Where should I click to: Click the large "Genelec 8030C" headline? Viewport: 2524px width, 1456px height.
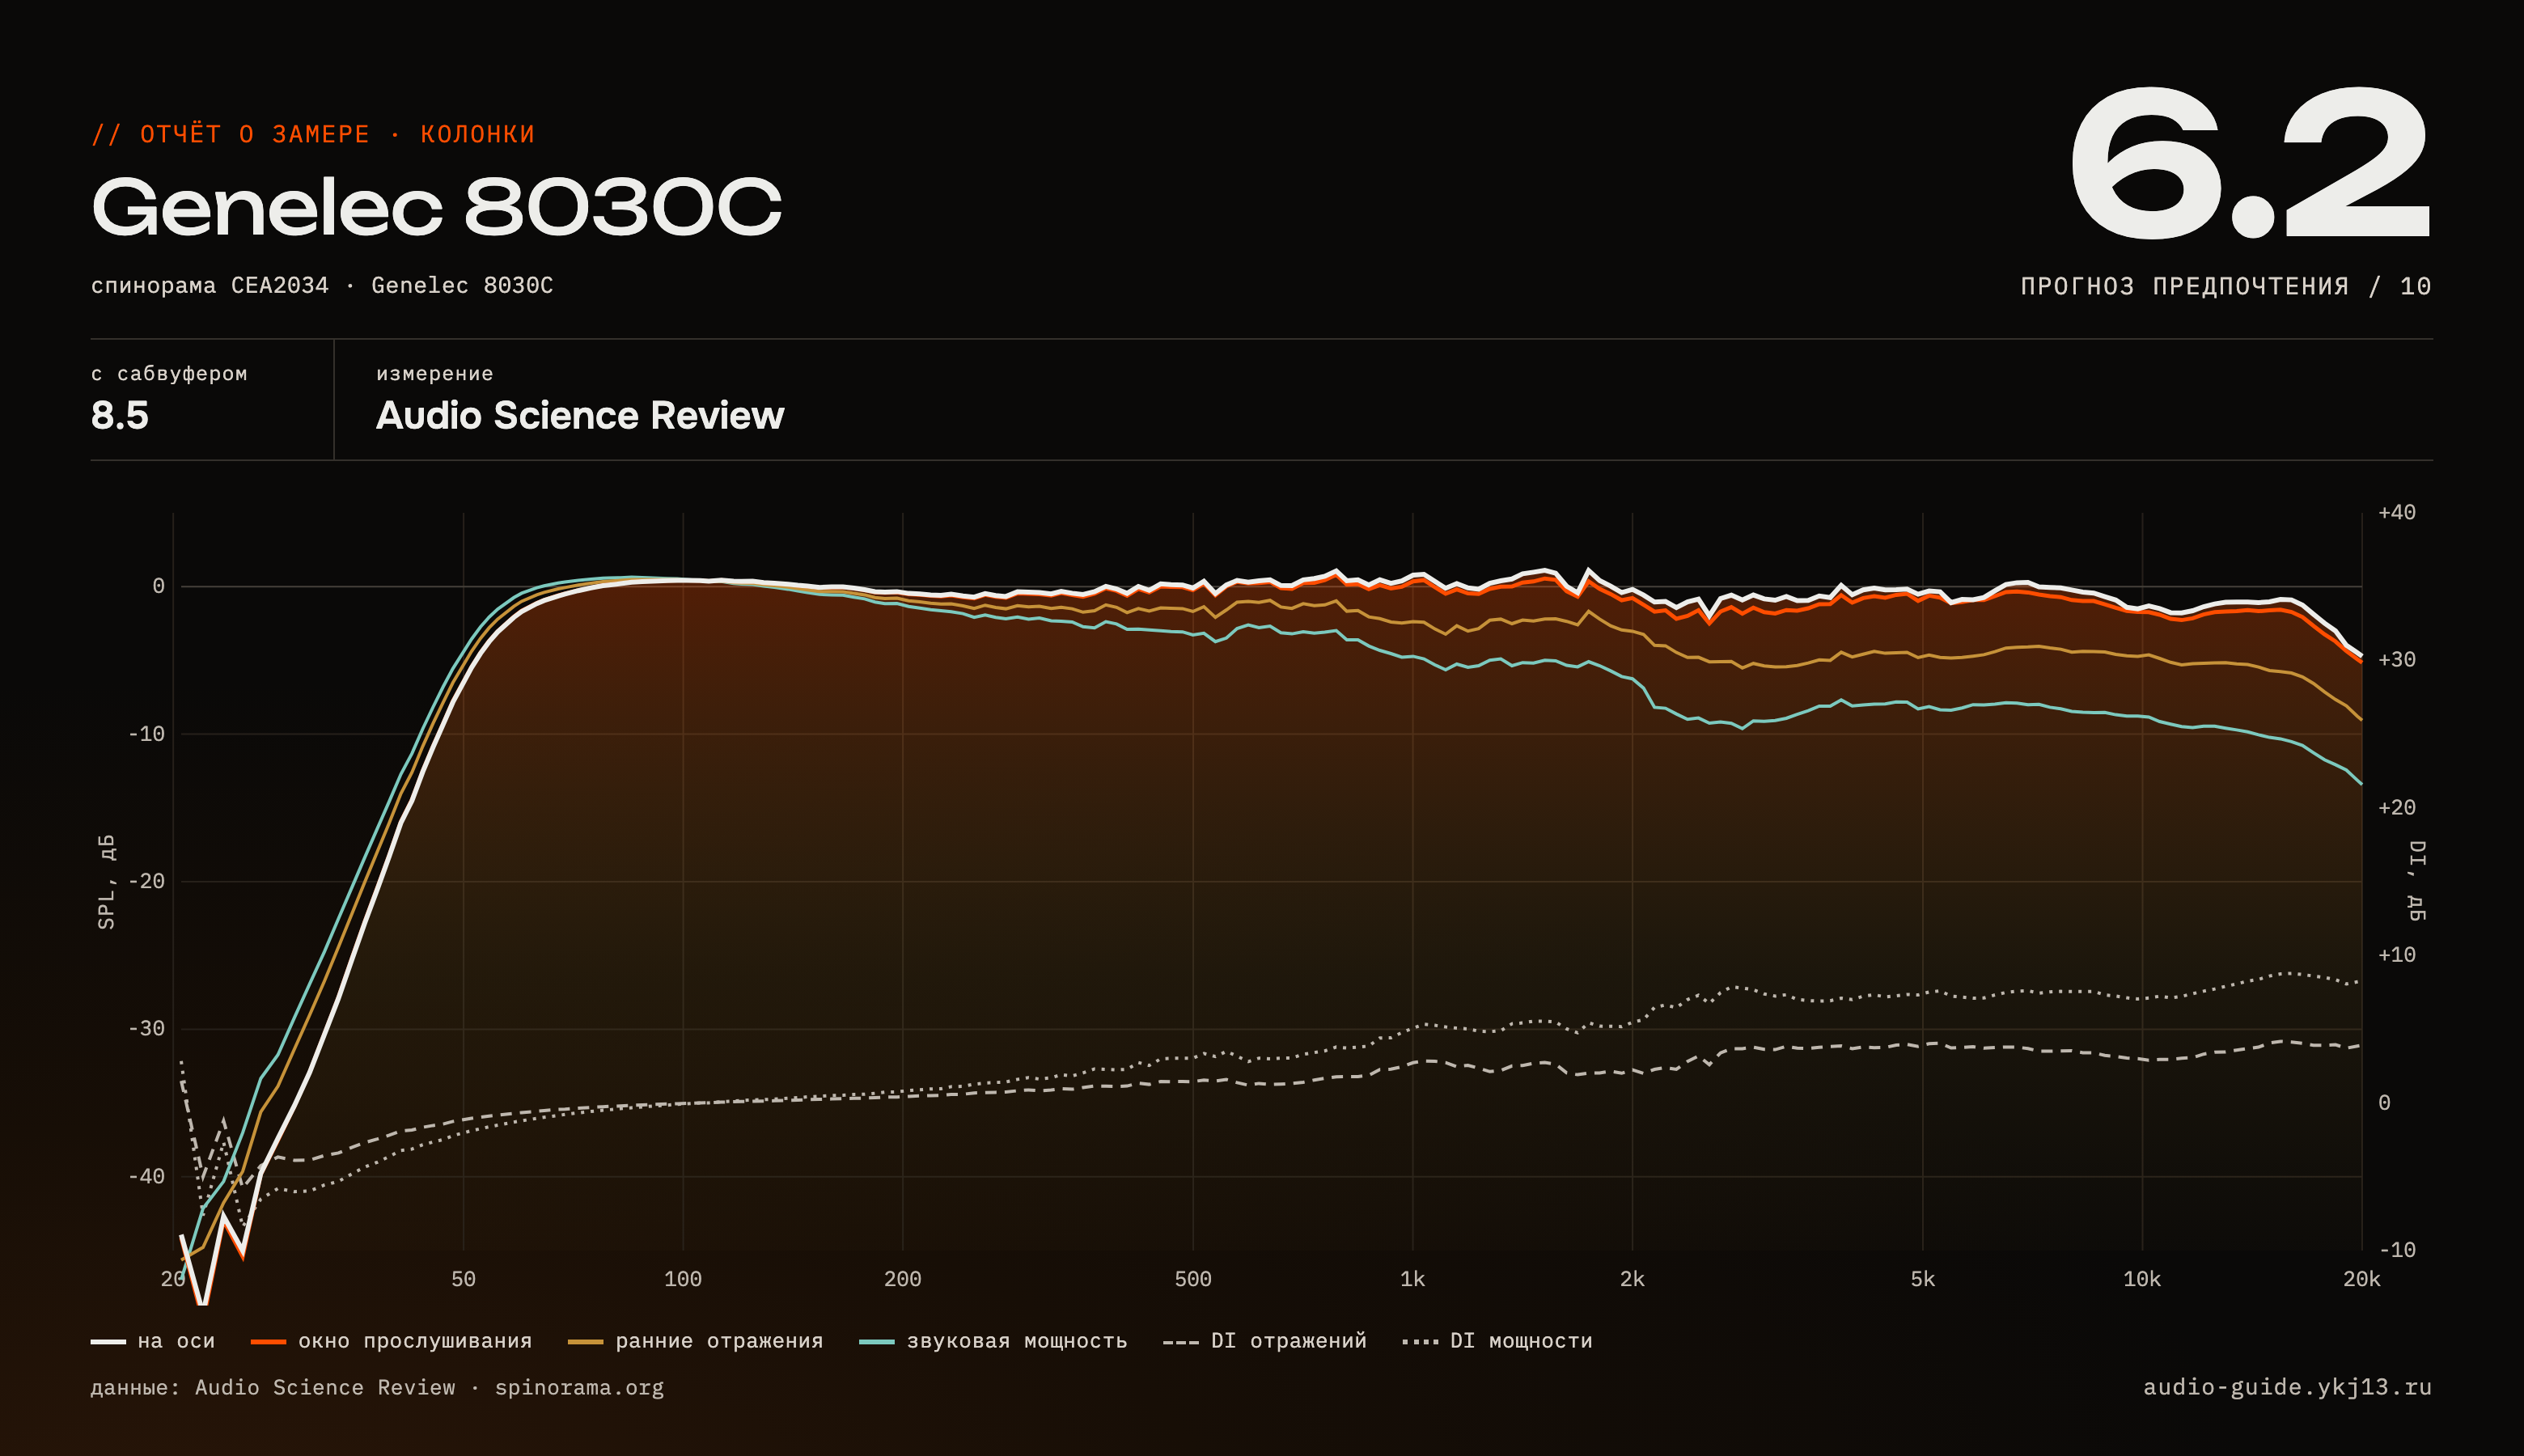[437, 207]
